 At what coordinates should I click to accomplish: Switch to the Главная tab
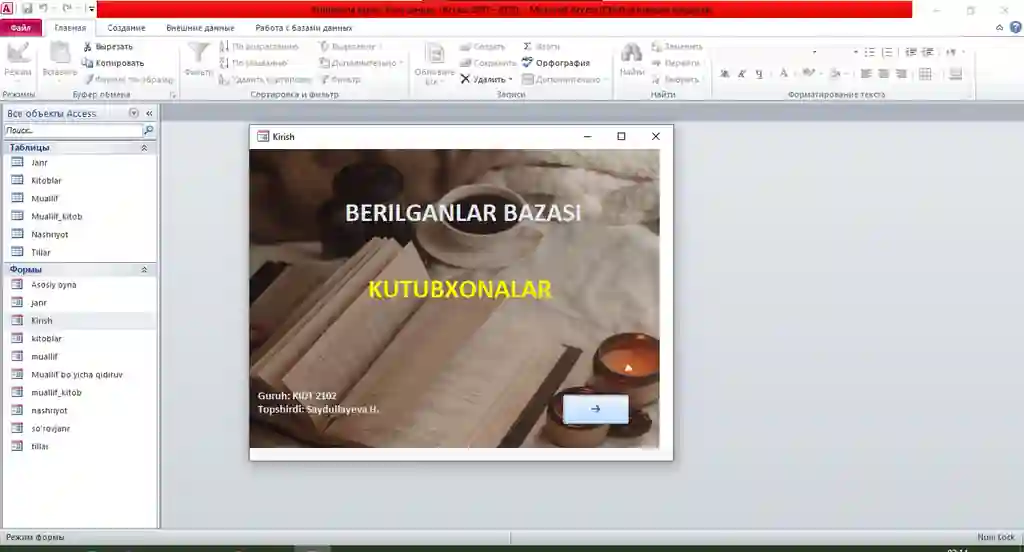[x=70, y=27]
